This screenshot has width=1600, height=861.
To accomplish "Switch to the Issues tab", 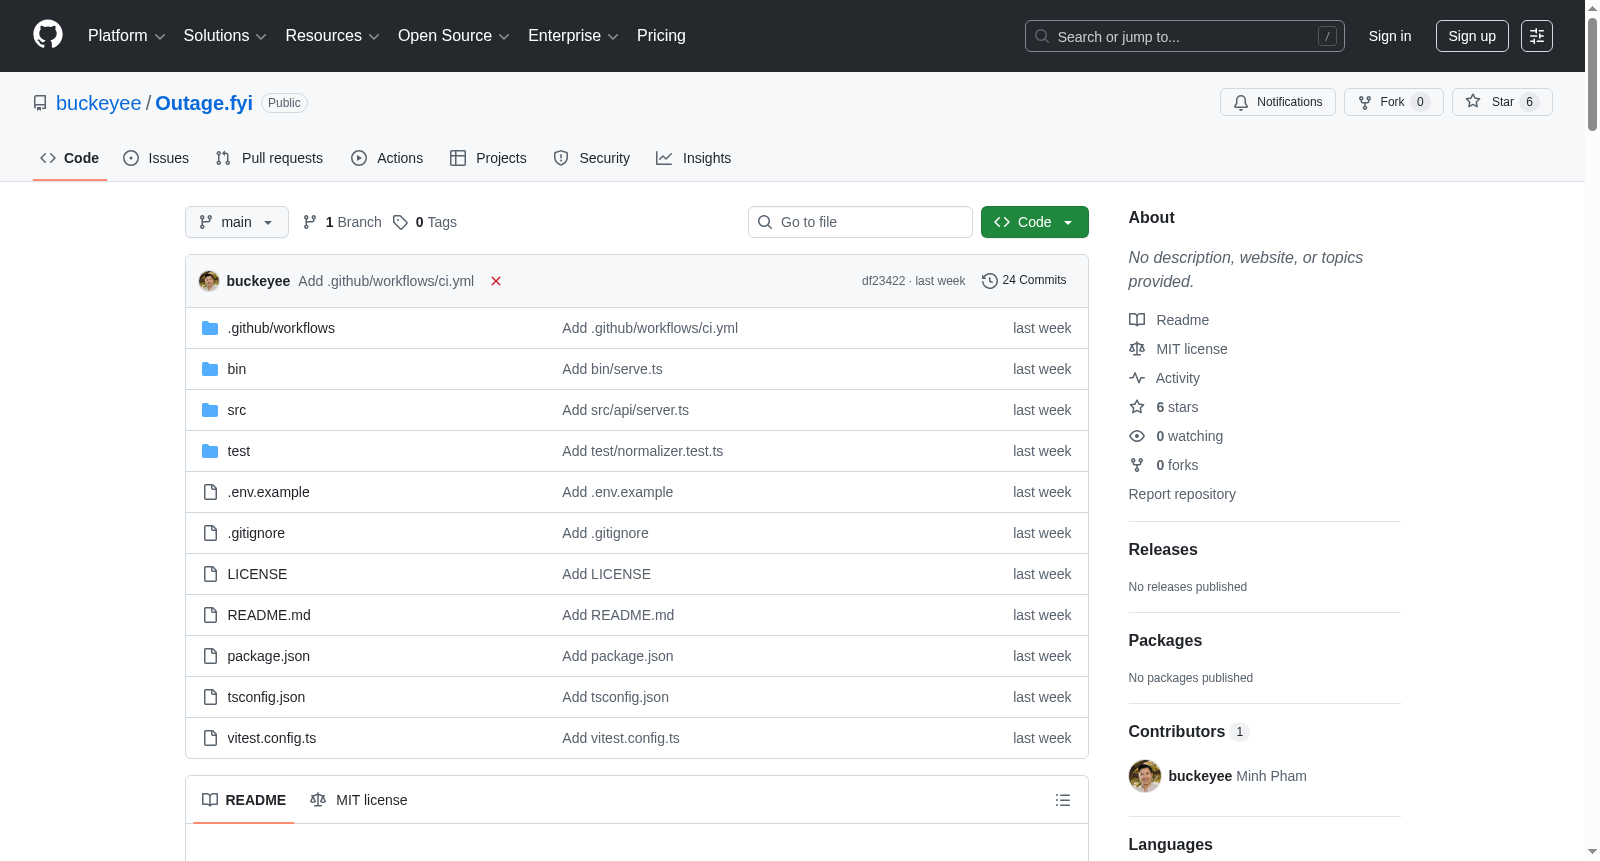I will coord(156,158).
